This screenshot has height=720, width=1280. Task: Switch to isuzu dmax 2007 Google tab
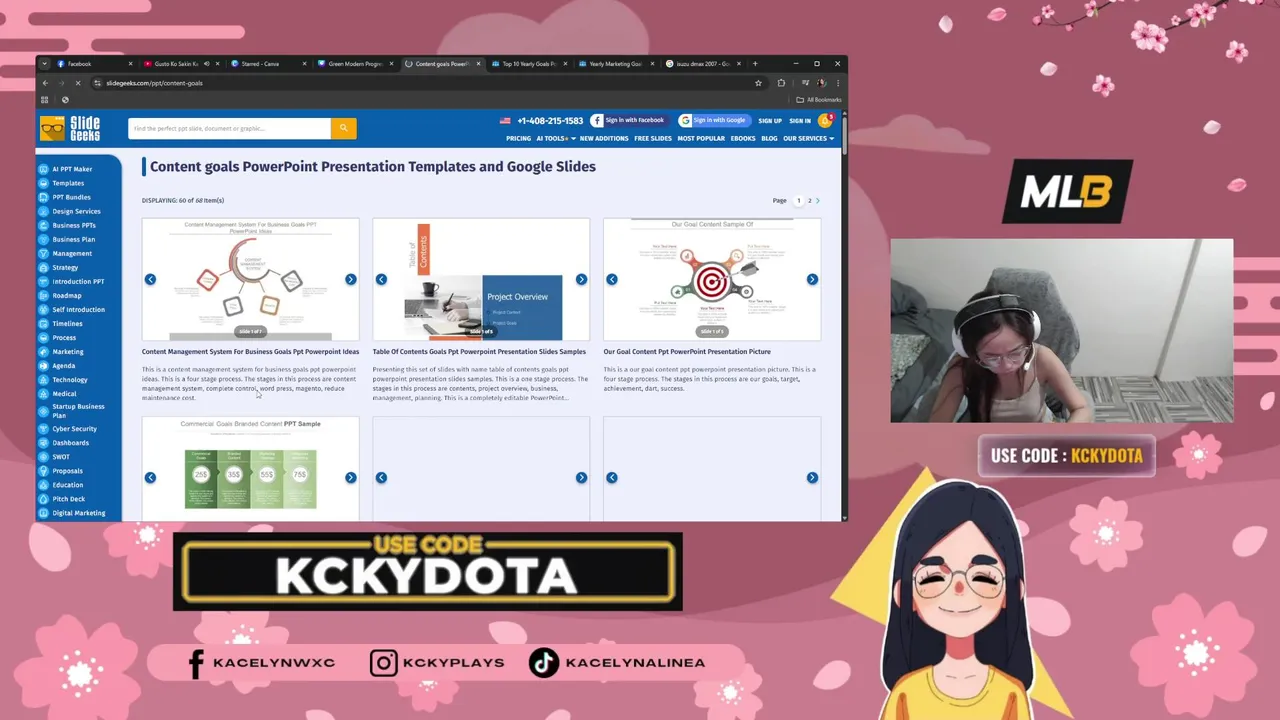pos(703,64)
